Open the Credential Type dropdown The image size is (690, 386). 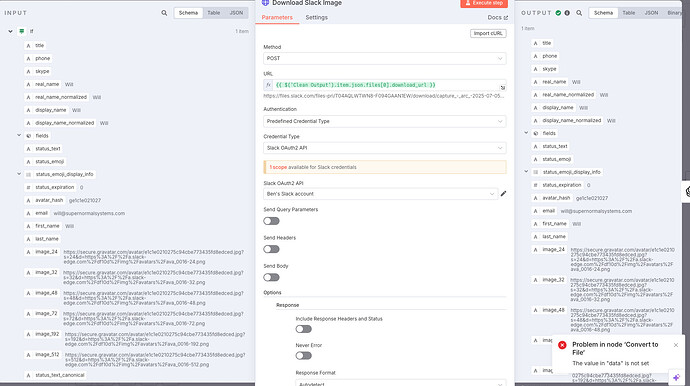click(385, 148)
